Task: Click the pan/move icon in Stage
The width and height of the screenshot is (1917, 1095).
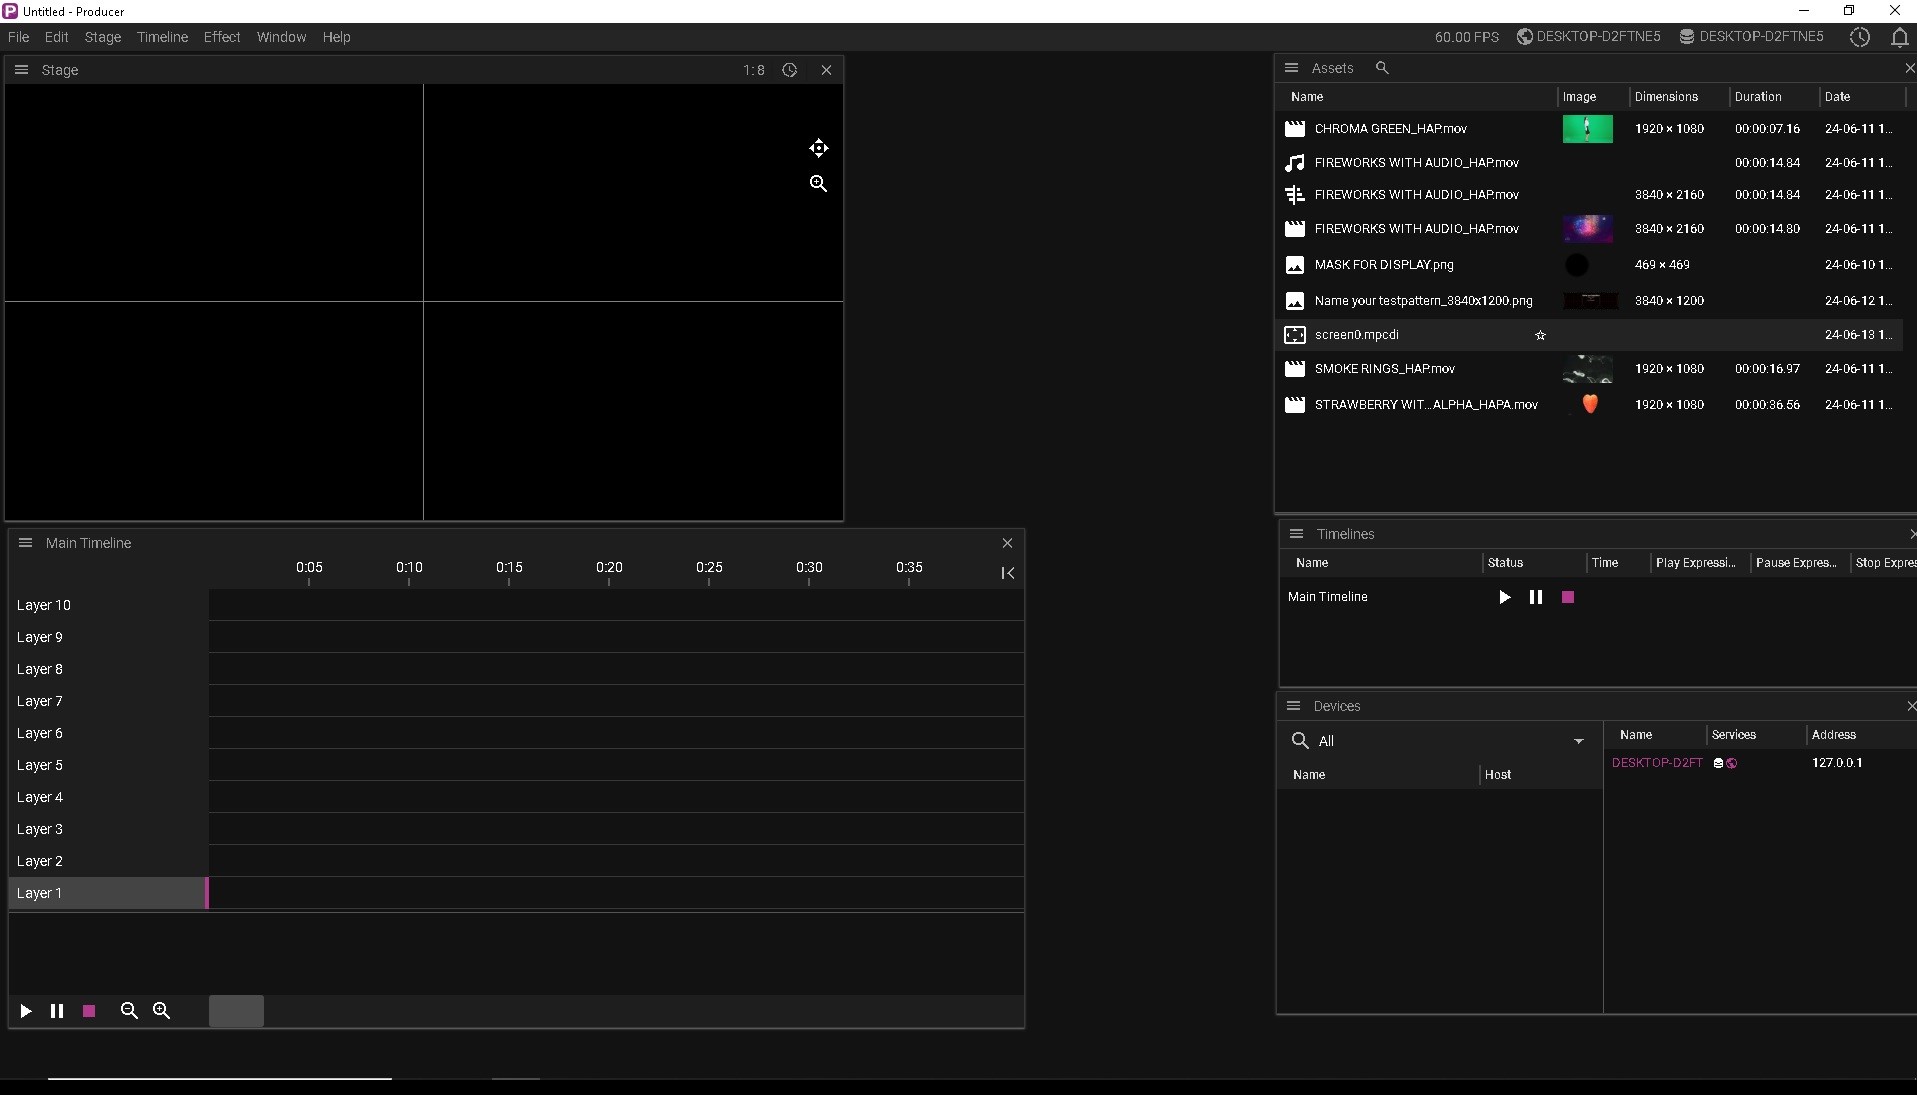Action: click(x=818, y=148)
